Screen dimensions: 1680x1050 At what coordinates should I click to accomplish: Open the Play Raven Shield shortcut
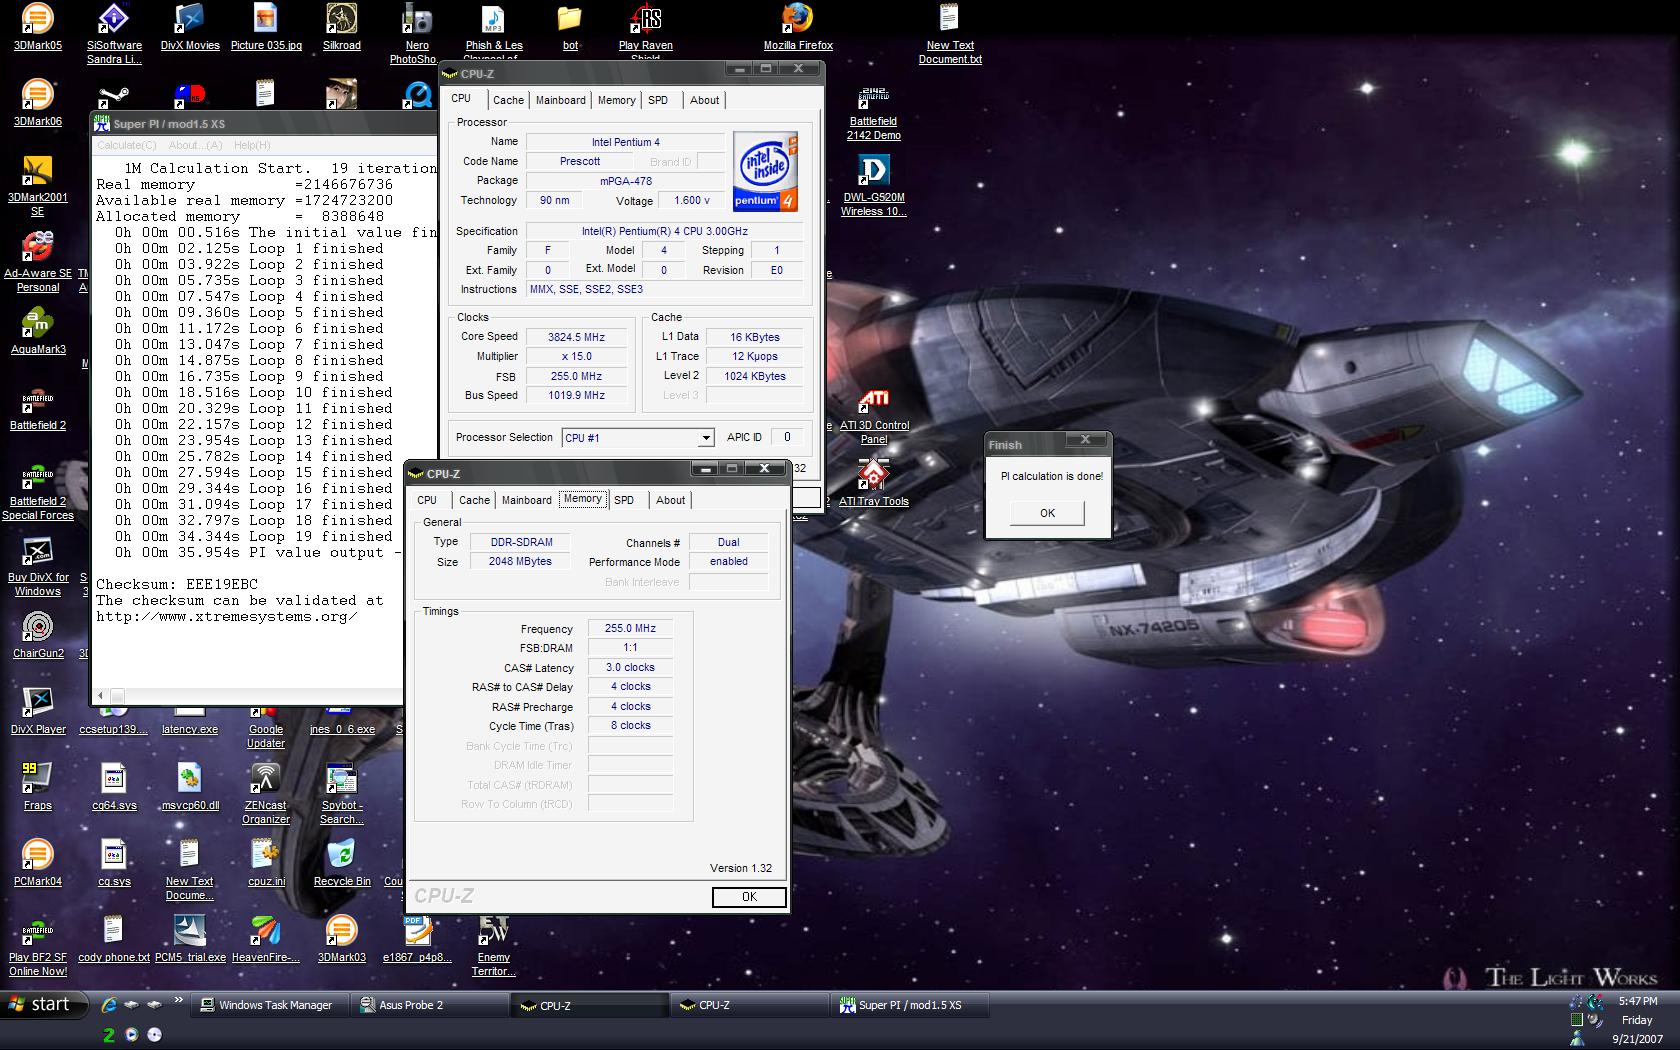pos(646,32)
